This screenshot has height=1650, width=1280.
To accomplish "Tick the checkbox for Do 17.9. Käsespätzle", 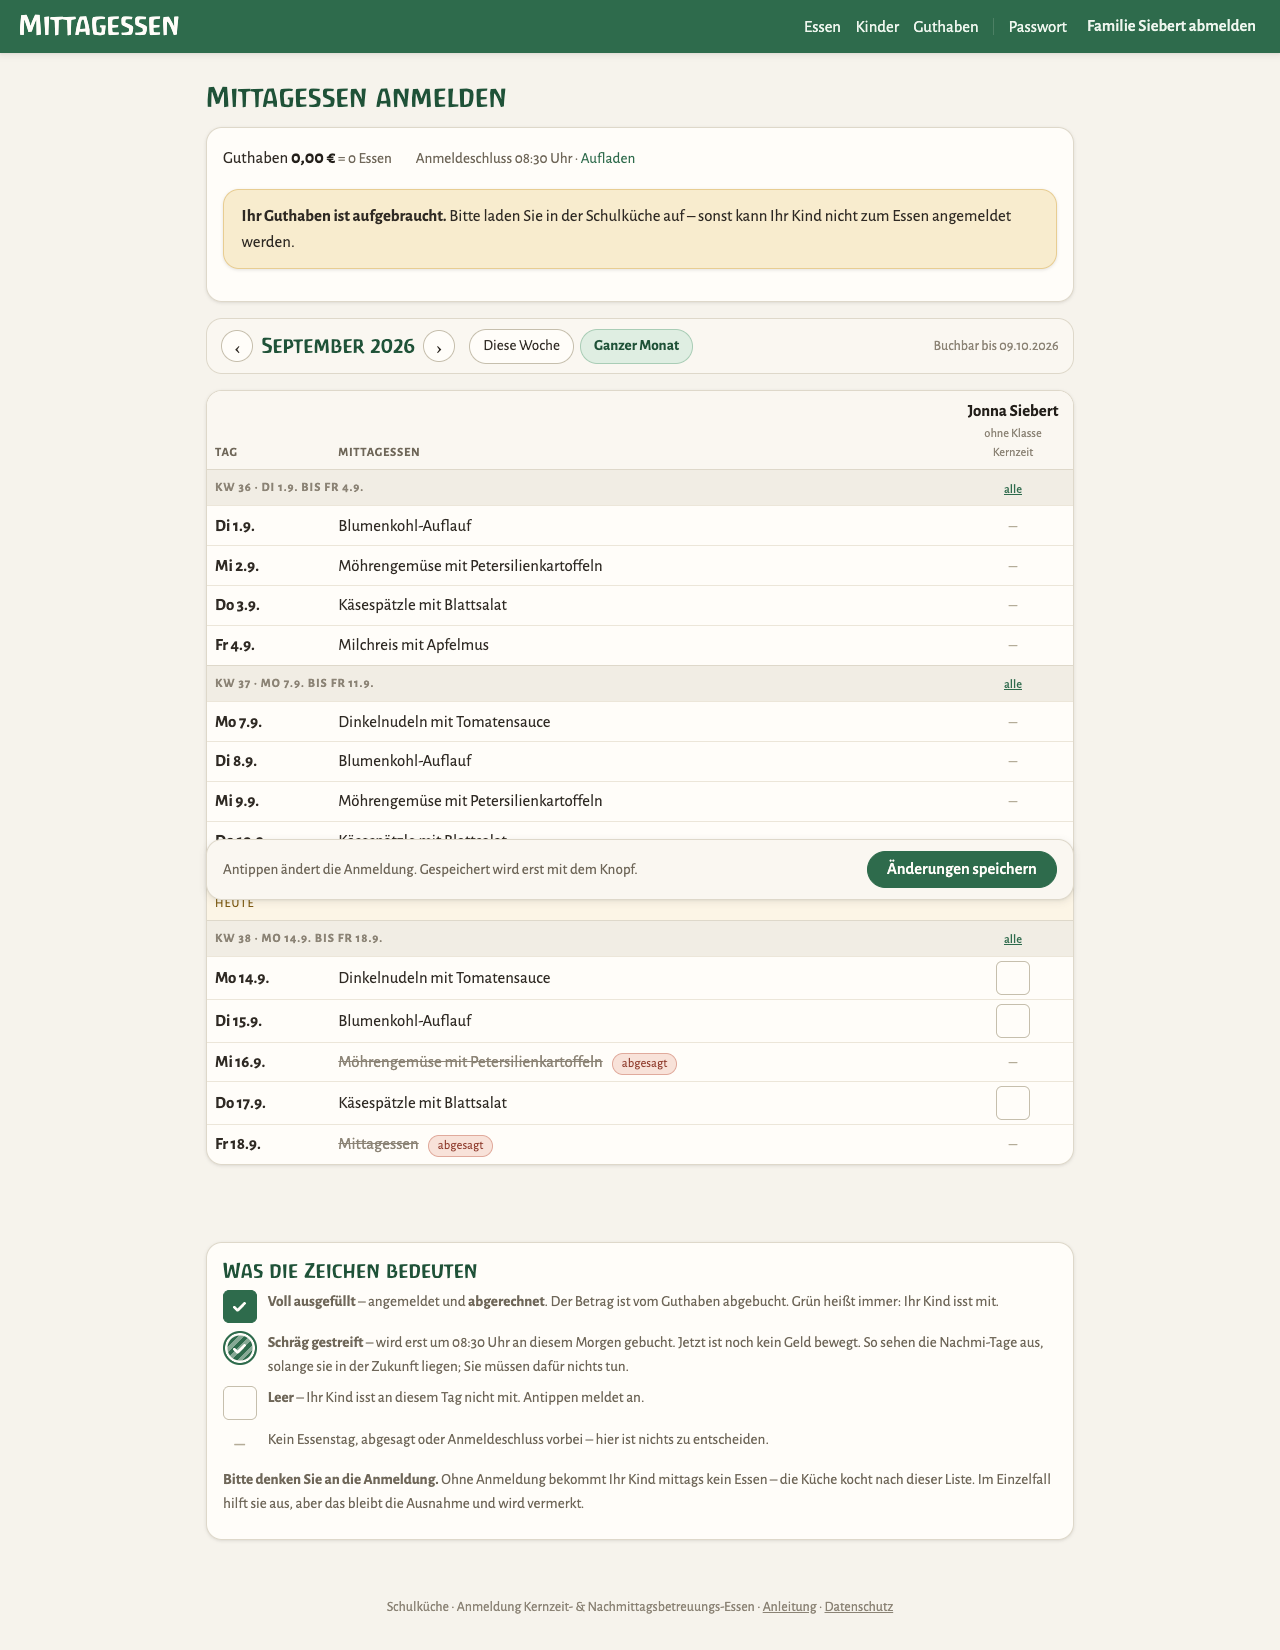I will click(x=1013, y=1103).
